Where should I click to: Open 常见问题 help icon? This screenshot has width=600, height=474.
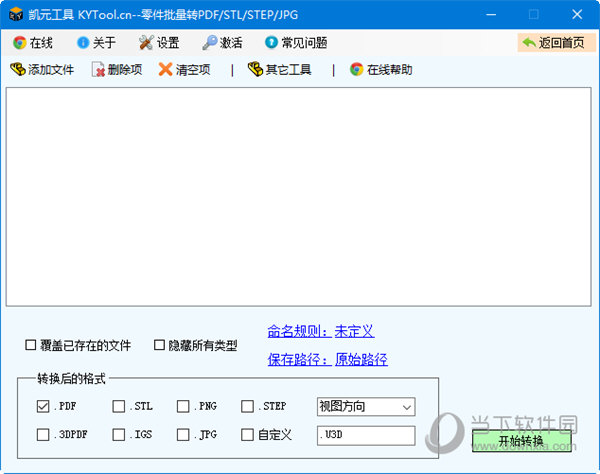pos(271,42)
